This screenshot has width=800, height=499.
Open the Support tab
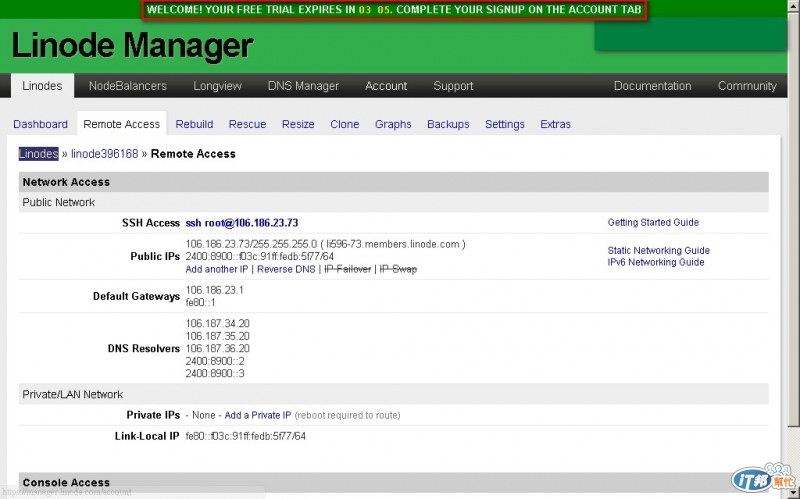[453, 86]
